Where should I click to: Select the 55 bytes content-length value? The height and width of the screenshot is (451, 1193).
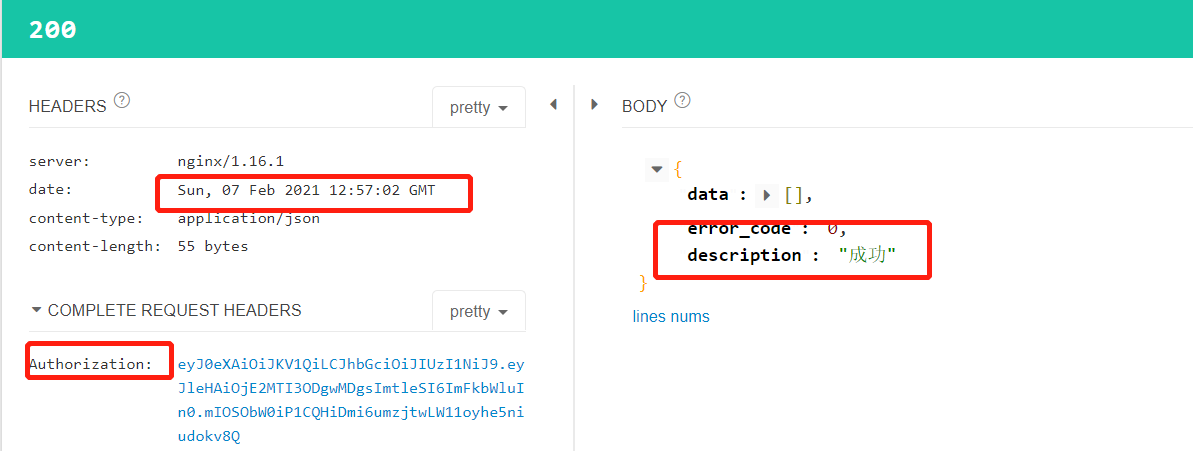tap(213, 246)
